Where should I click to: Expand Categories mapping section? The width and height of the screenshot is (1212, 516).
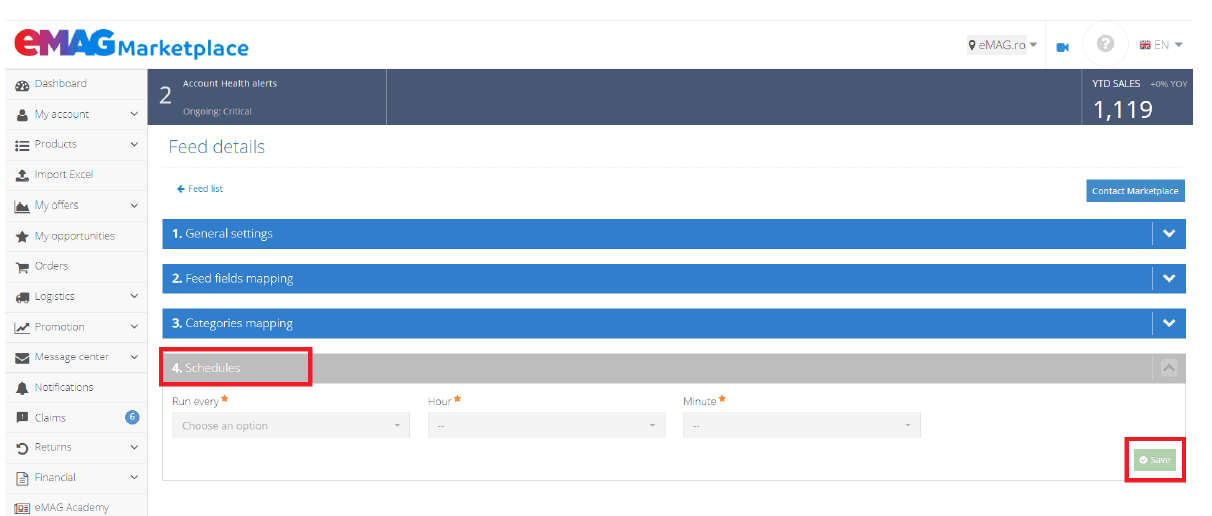674,324
